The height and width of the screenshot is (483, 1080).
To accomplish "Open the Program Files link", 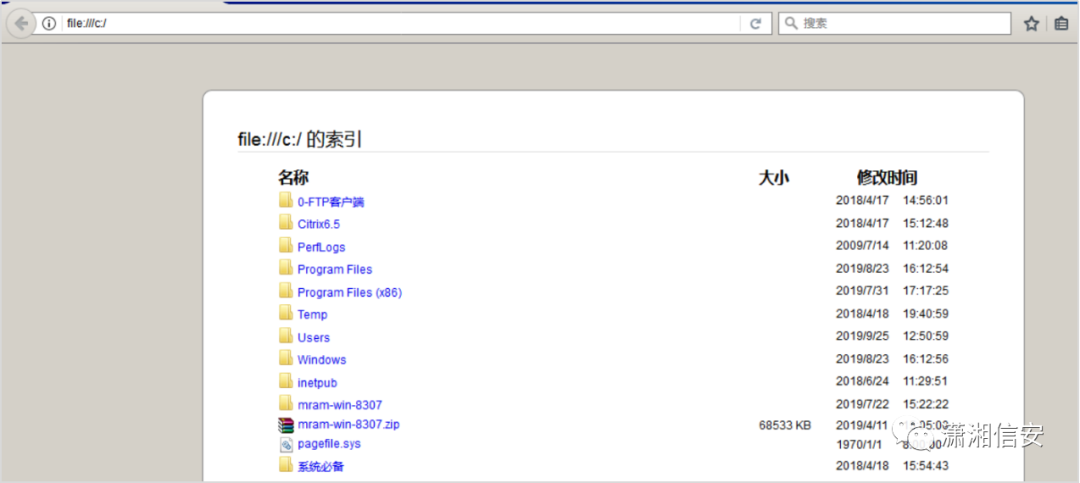I will pos(335,269).
